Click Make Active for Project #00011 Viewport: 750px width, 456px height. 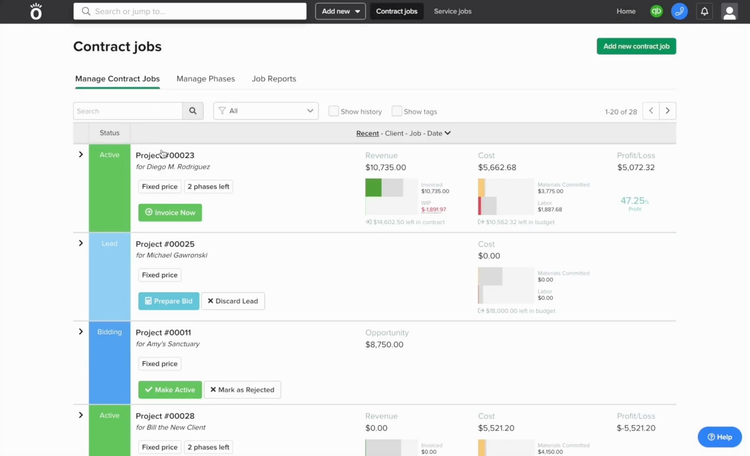pyautogui.click(x=170, y=389)
